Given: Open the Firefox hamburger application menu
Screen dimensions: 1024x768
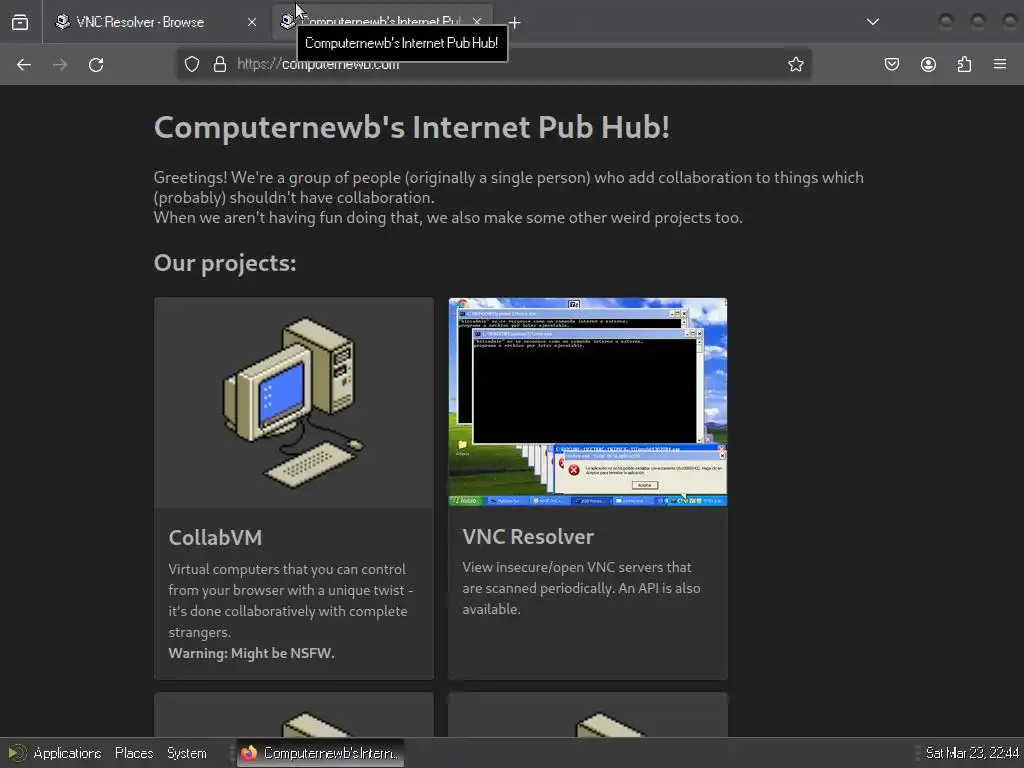Looking at the screenshot, I should coord(1000,64).
